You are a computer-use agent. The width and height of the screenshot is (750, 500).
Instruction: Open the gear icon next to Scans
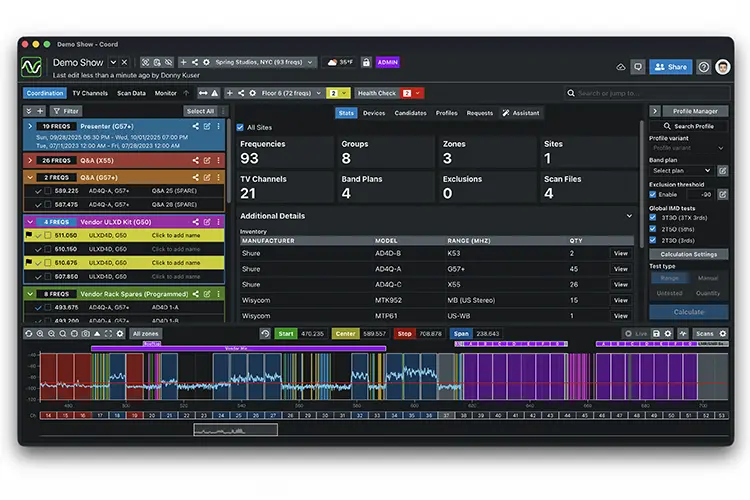point(723,333)
